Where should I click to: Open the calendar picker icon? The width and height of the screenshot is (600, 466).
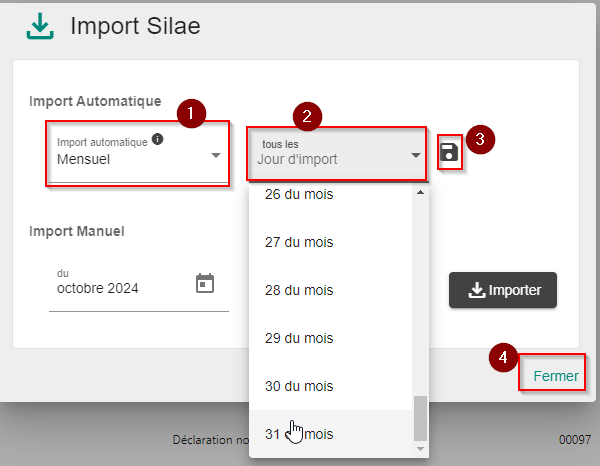[205, 284]
